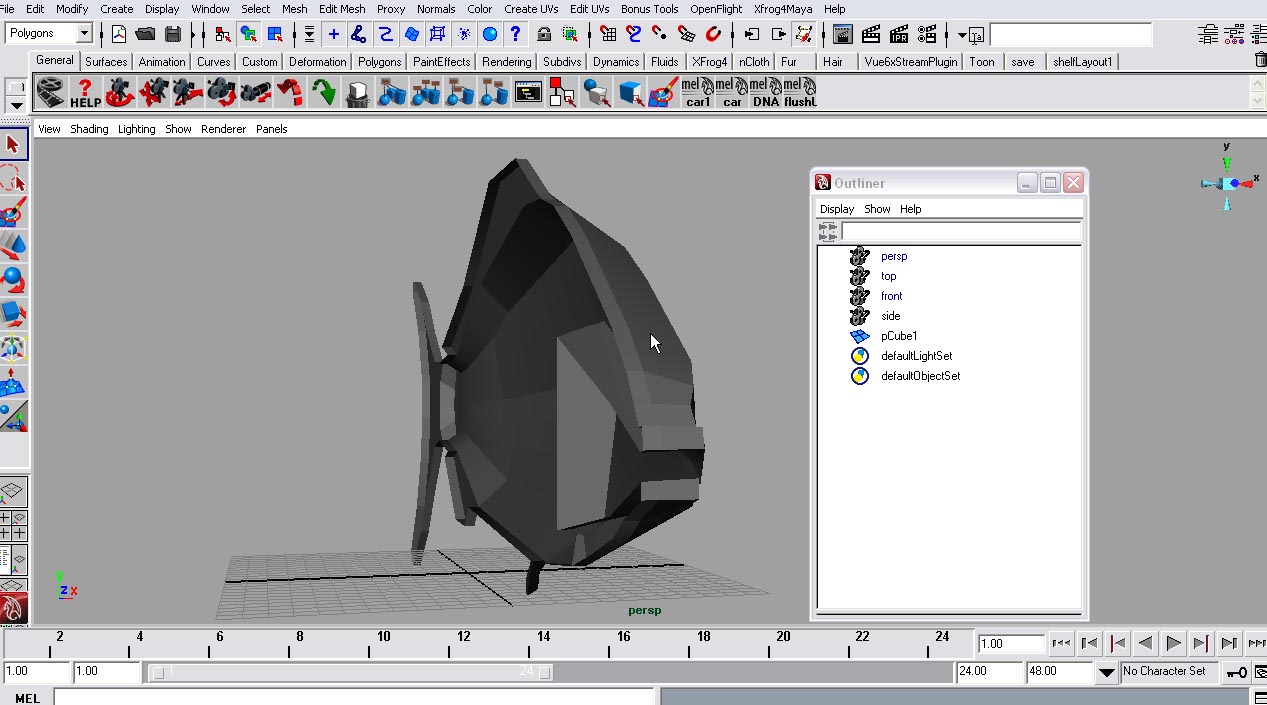Viewport: 1267px width, 705px height.
Task: Select defaultLightSet in the Outliner
Action: point(917,356)
